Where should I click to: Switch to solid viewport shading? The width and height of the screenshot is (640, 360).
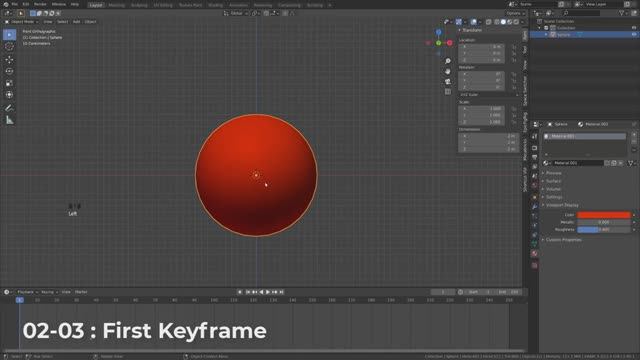(x=503, y=22)
